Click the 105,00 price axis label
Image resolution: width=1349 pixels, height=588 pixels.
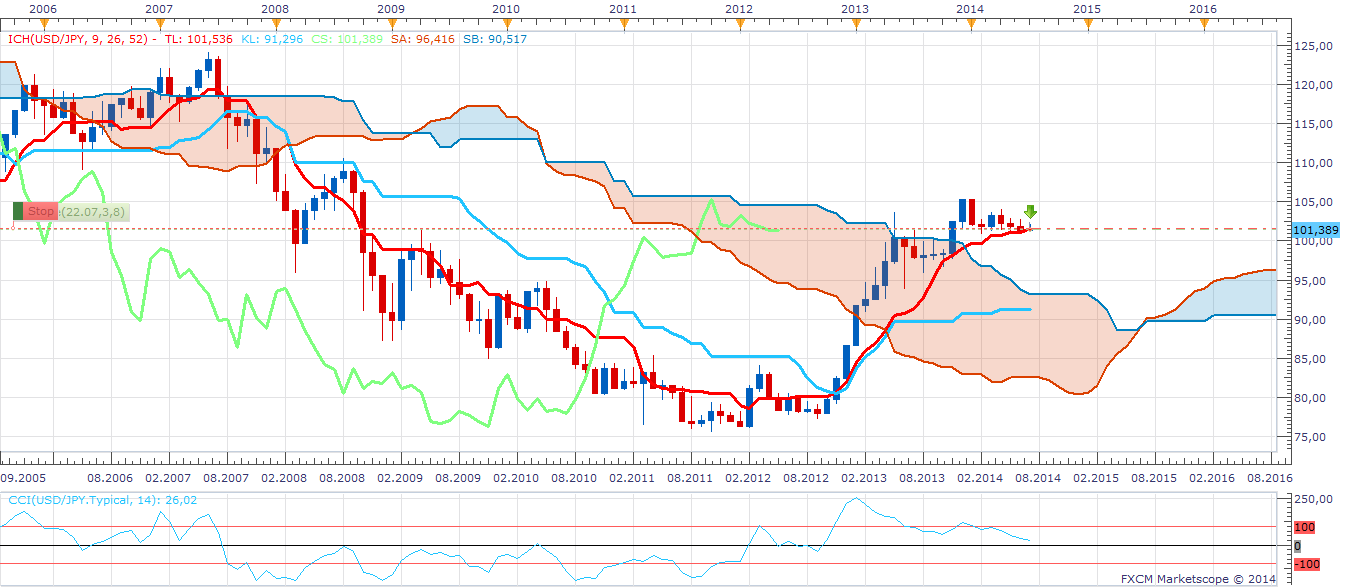(1313, 202)
